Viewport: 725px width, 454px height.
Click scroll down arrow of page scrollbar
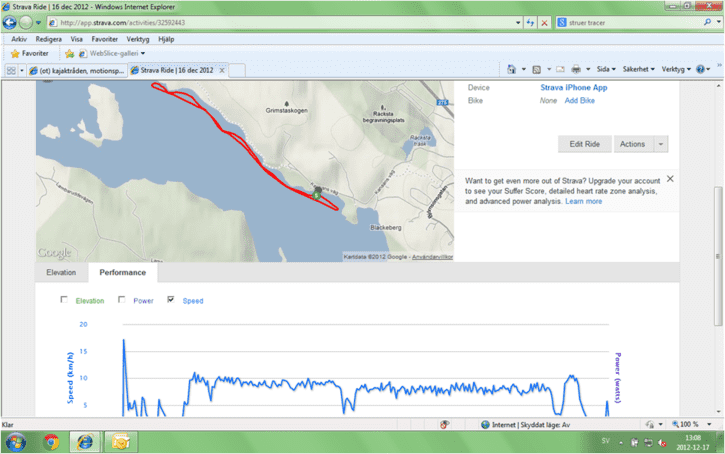pos(718,411)
